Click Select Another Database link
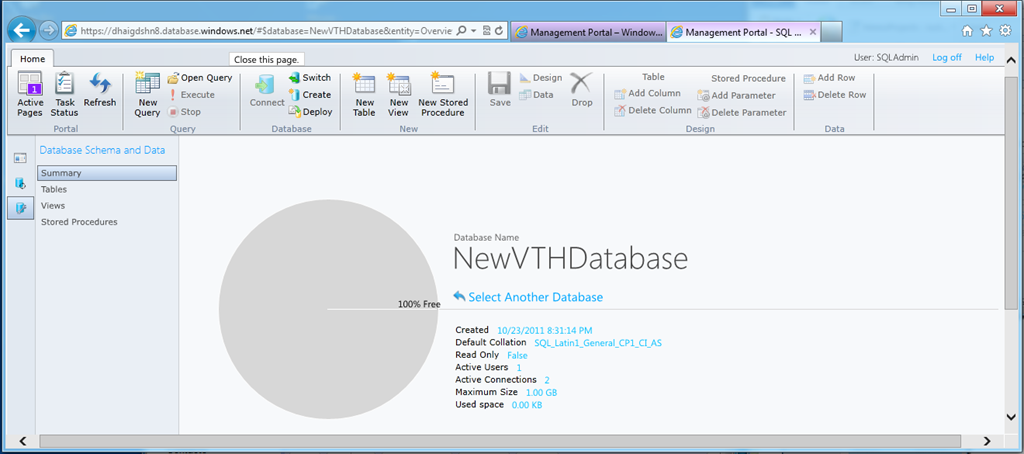This screenshot has width=1024, height=454. 528,297
